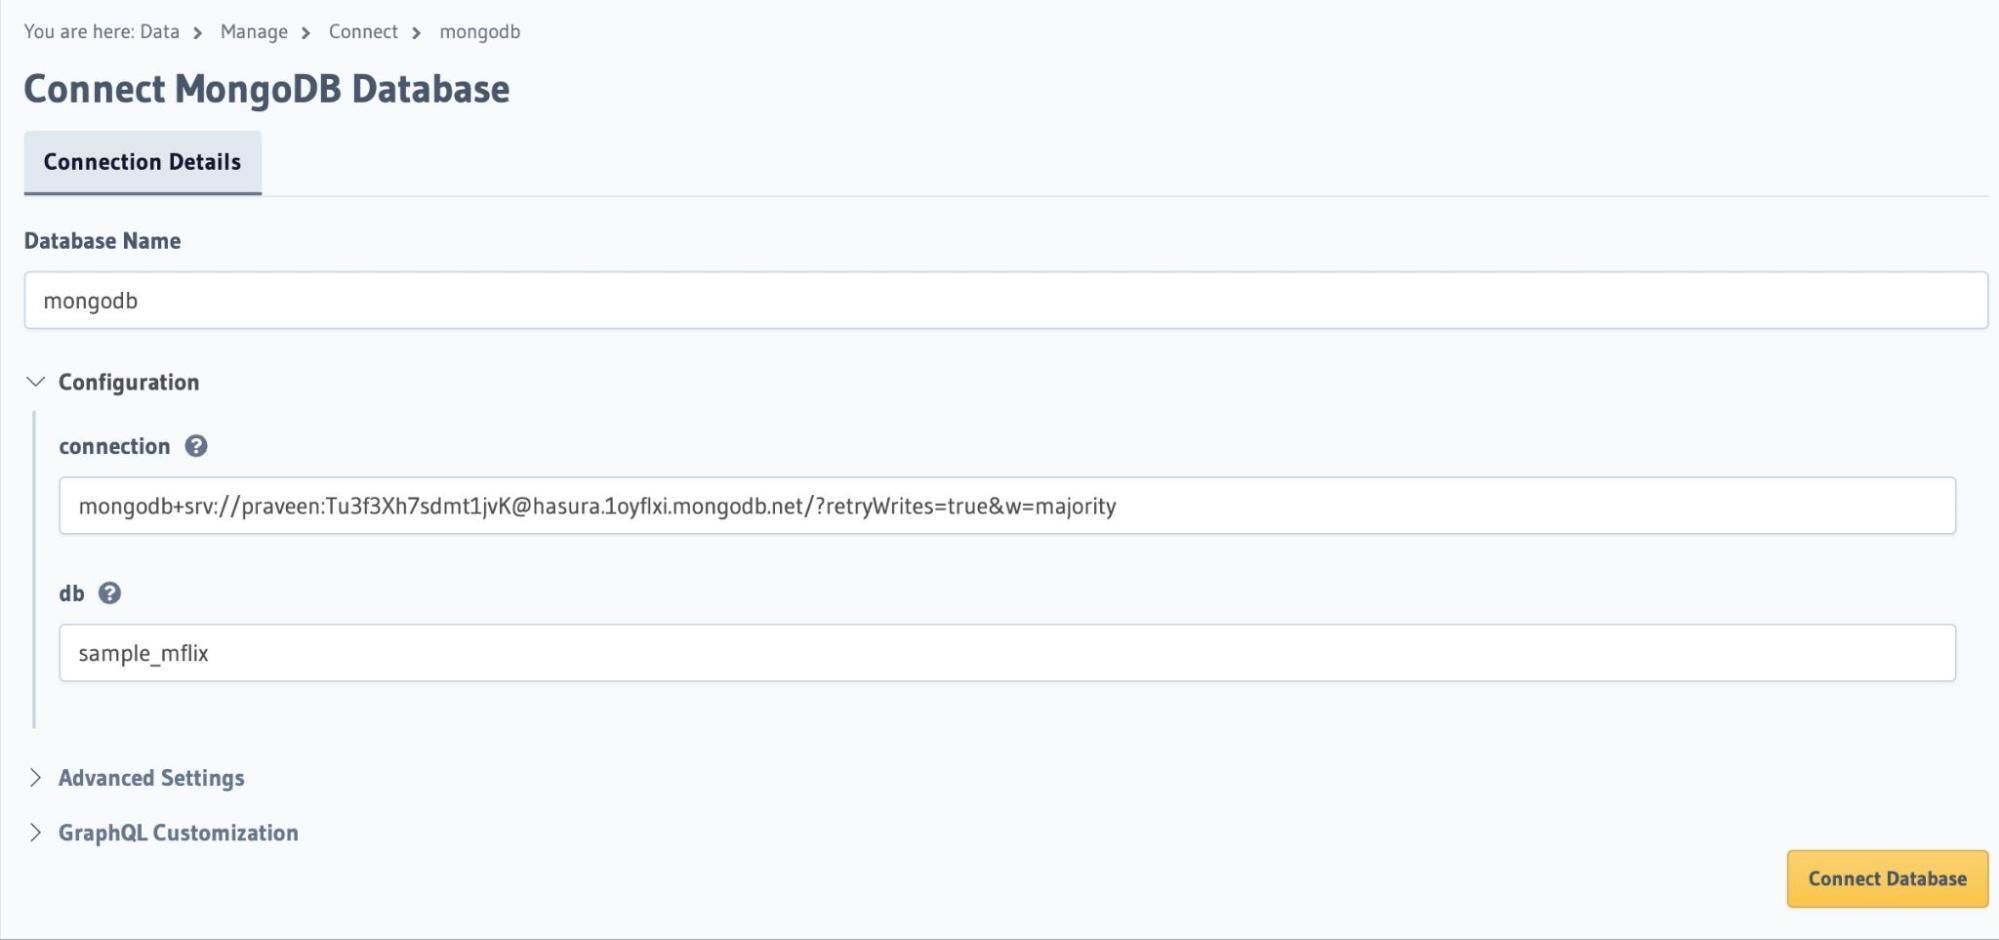The height and width of the screenshot is (940, 1999).
Task: Click the arrow beside GraphQL Customization
Action: (36, 831)
